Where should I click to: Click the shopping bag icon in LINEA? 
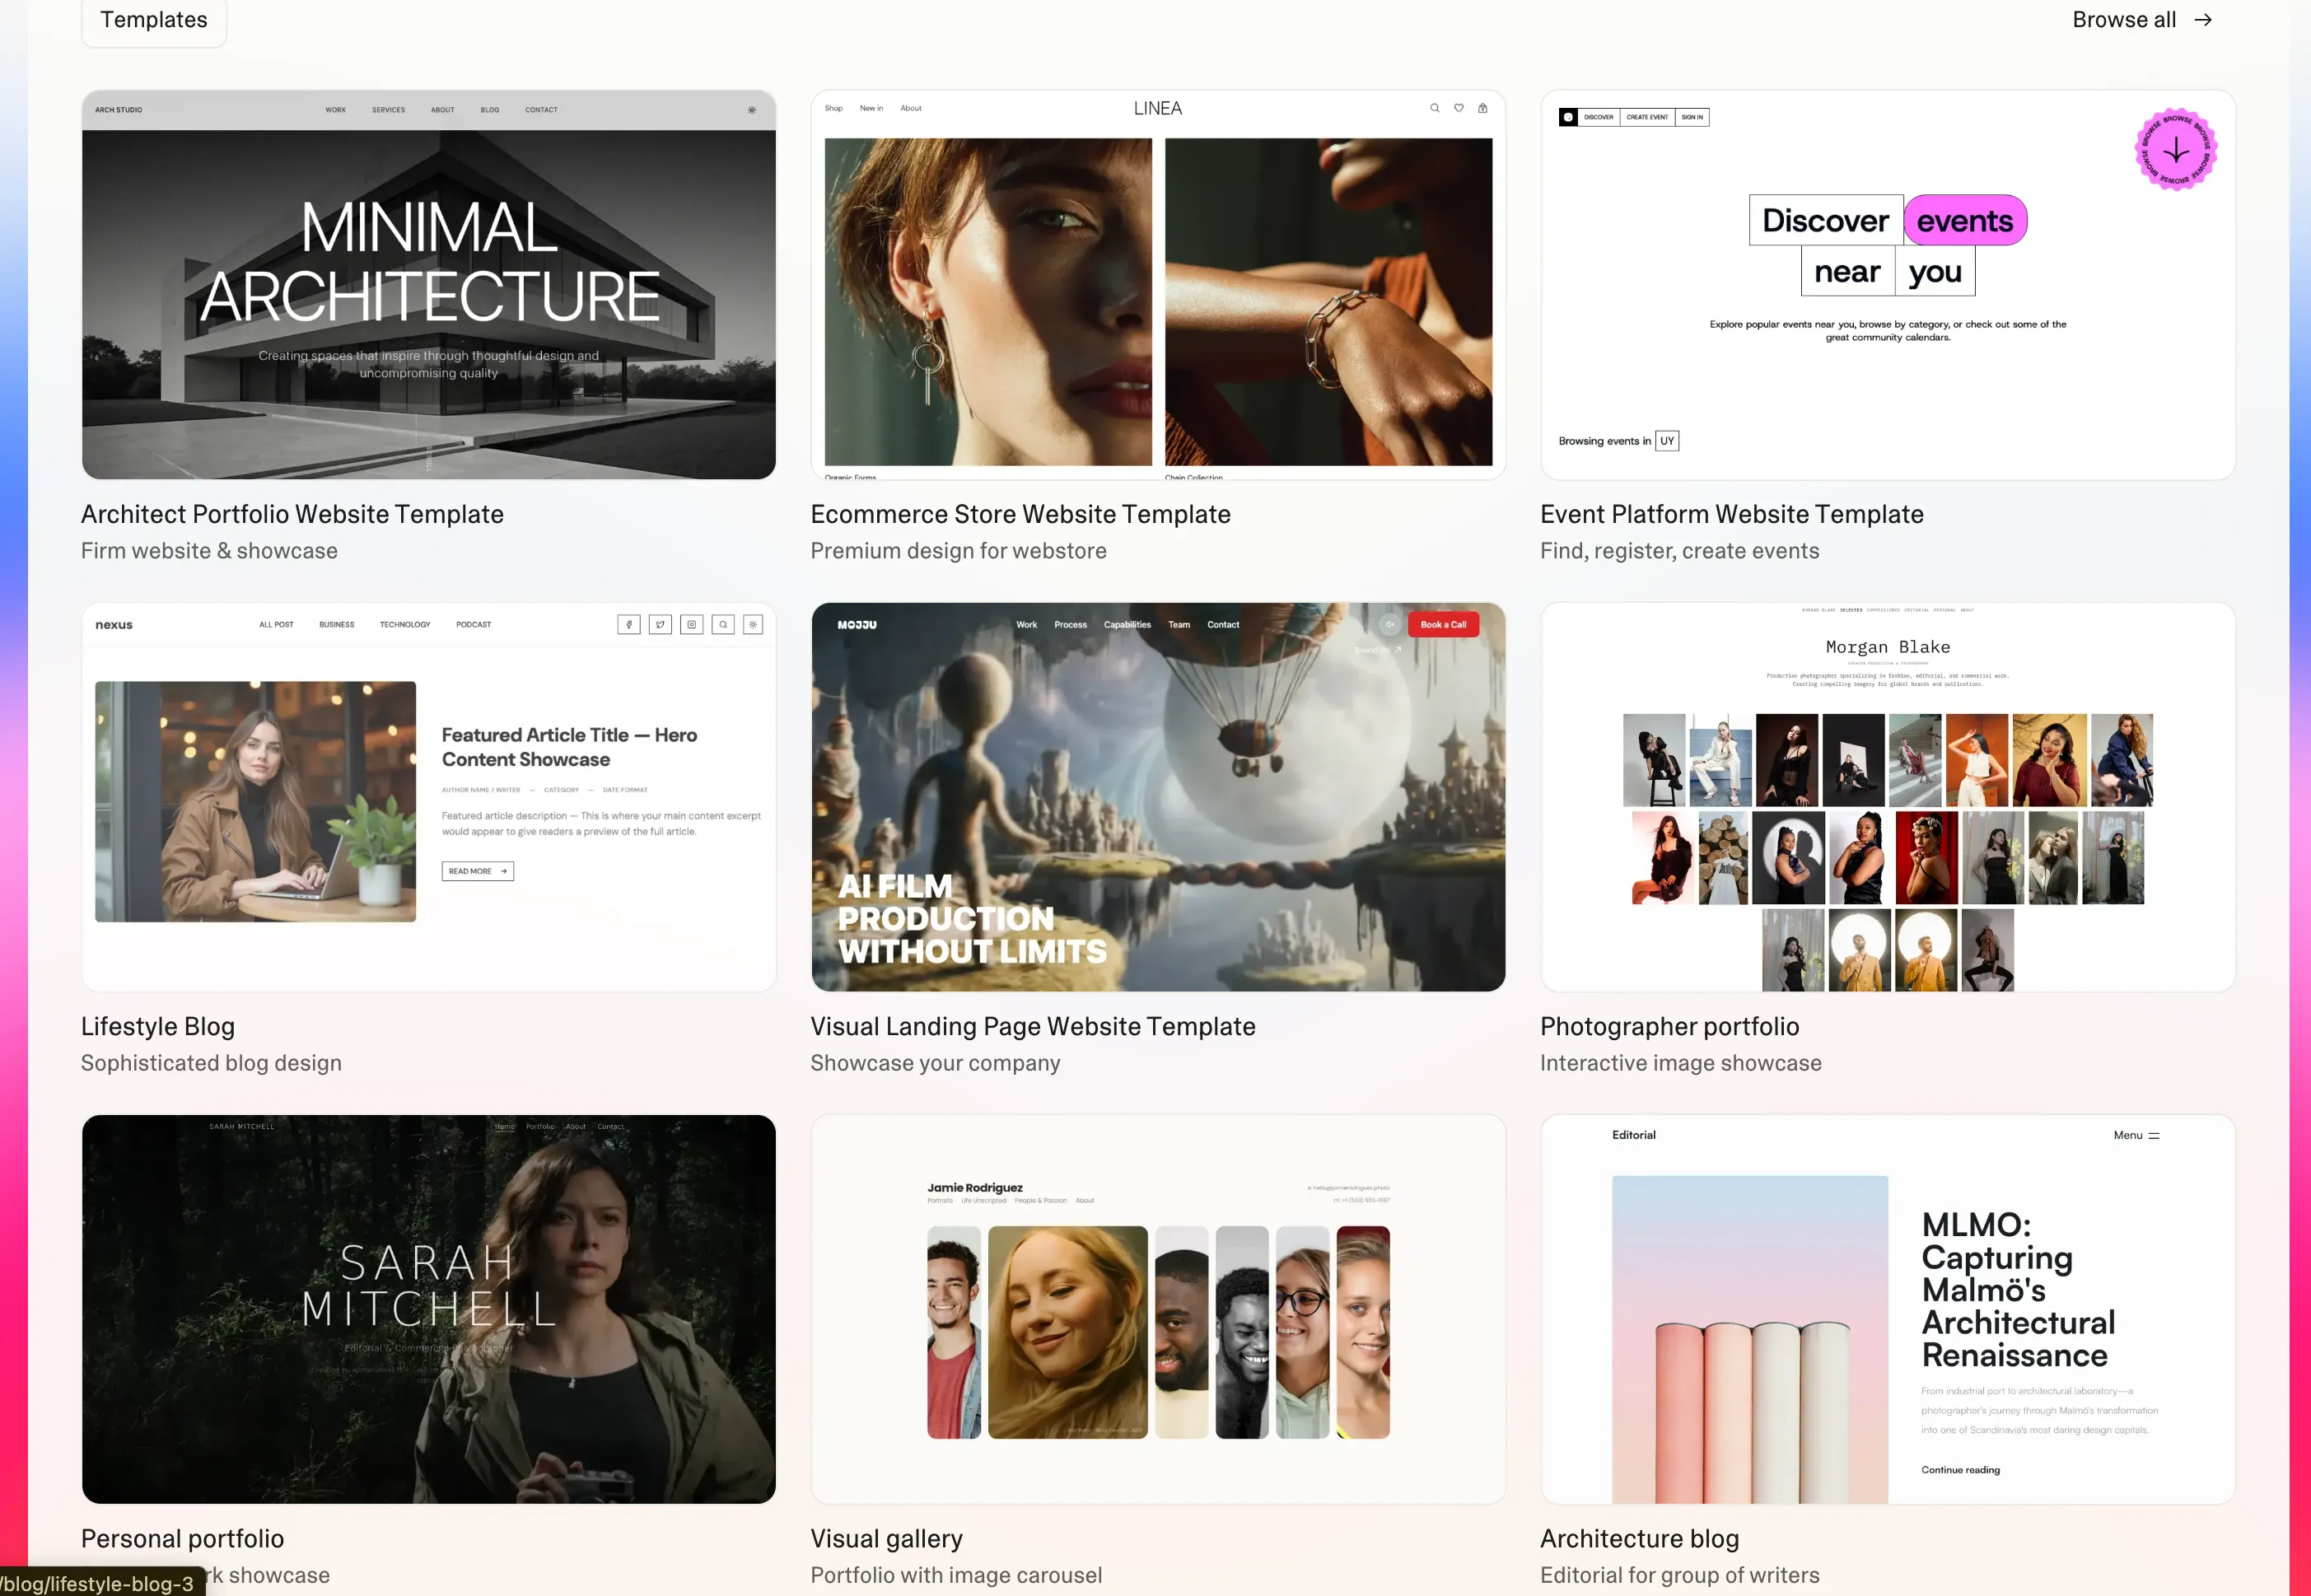coord(1483,108)
